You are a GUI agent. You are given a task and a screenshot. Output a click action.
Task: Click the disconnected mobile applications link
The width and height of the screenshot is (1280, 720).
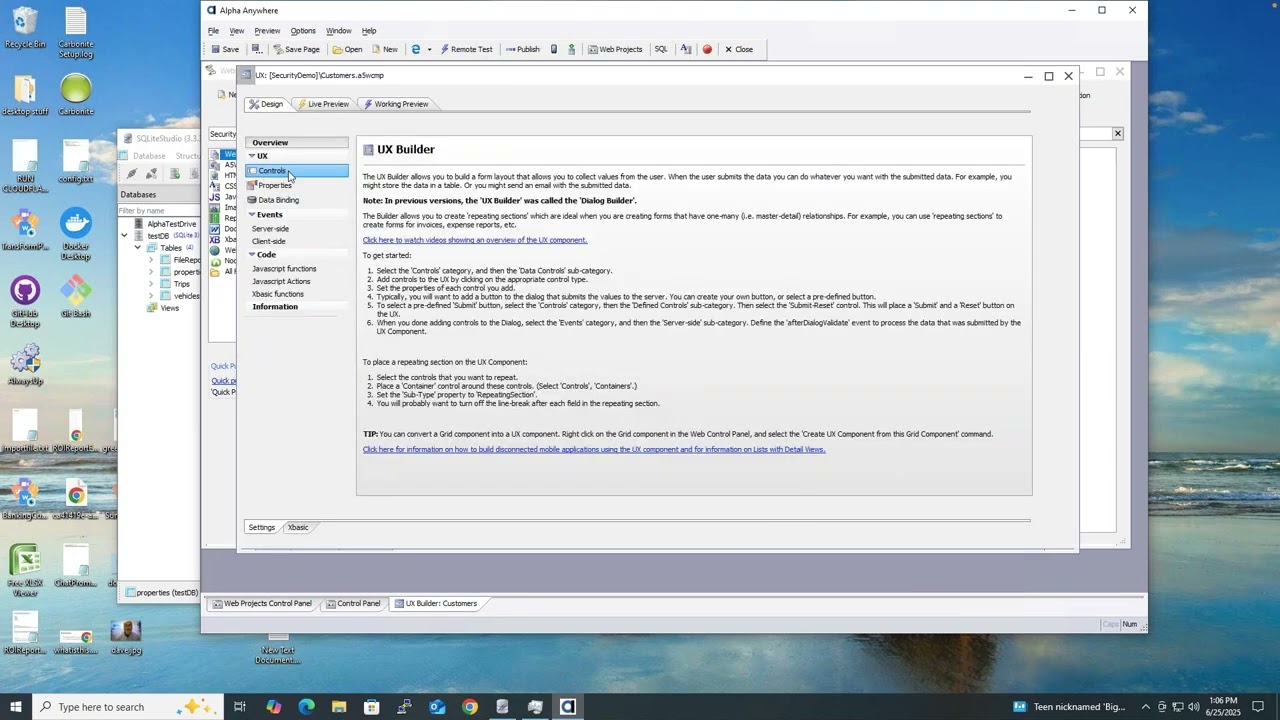coord(594,450)
